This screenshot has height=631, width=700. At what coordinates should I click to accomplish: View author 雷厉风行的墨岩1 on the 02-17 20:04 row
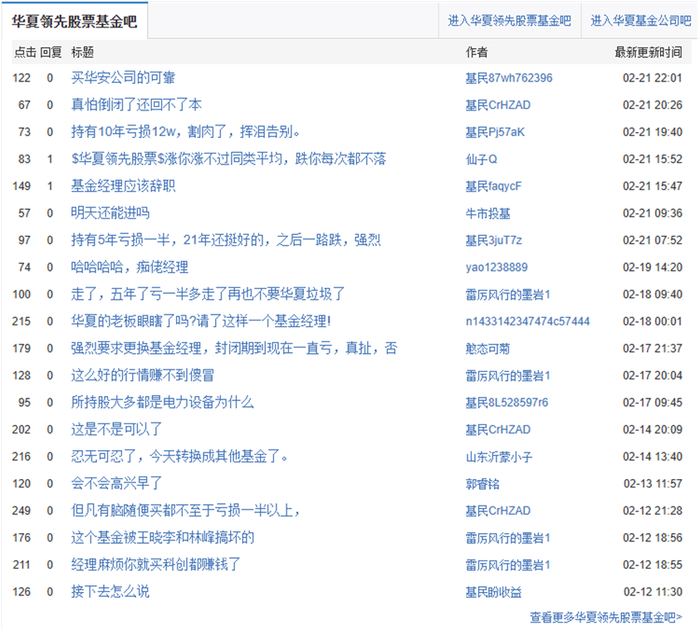tap(508, 376)
